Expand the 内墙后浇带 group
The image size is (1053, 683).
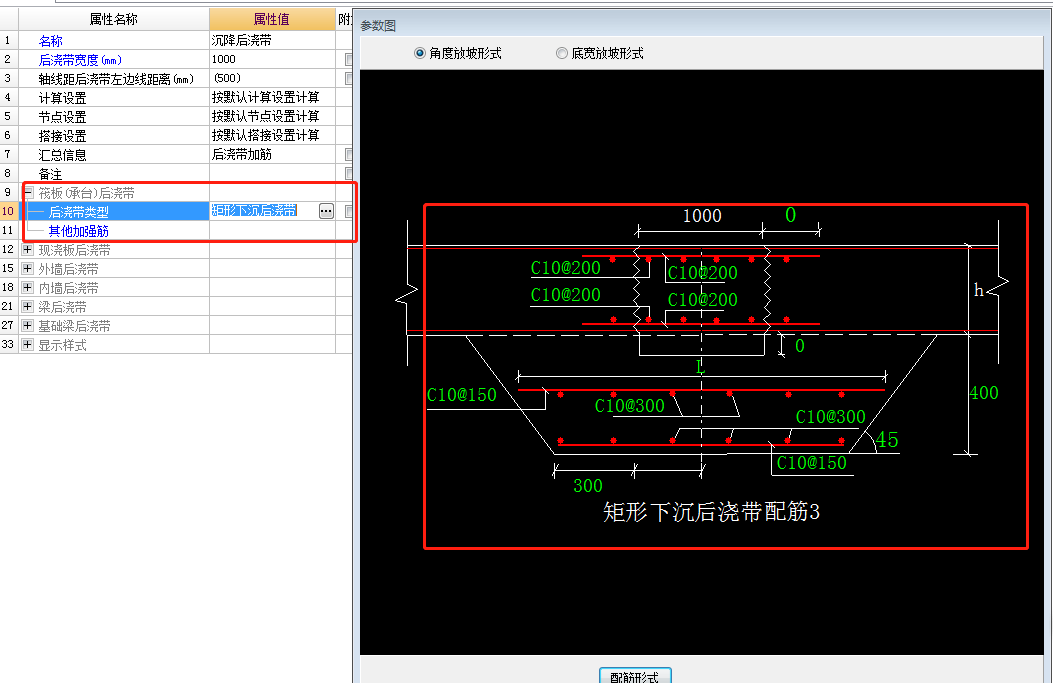28,287
